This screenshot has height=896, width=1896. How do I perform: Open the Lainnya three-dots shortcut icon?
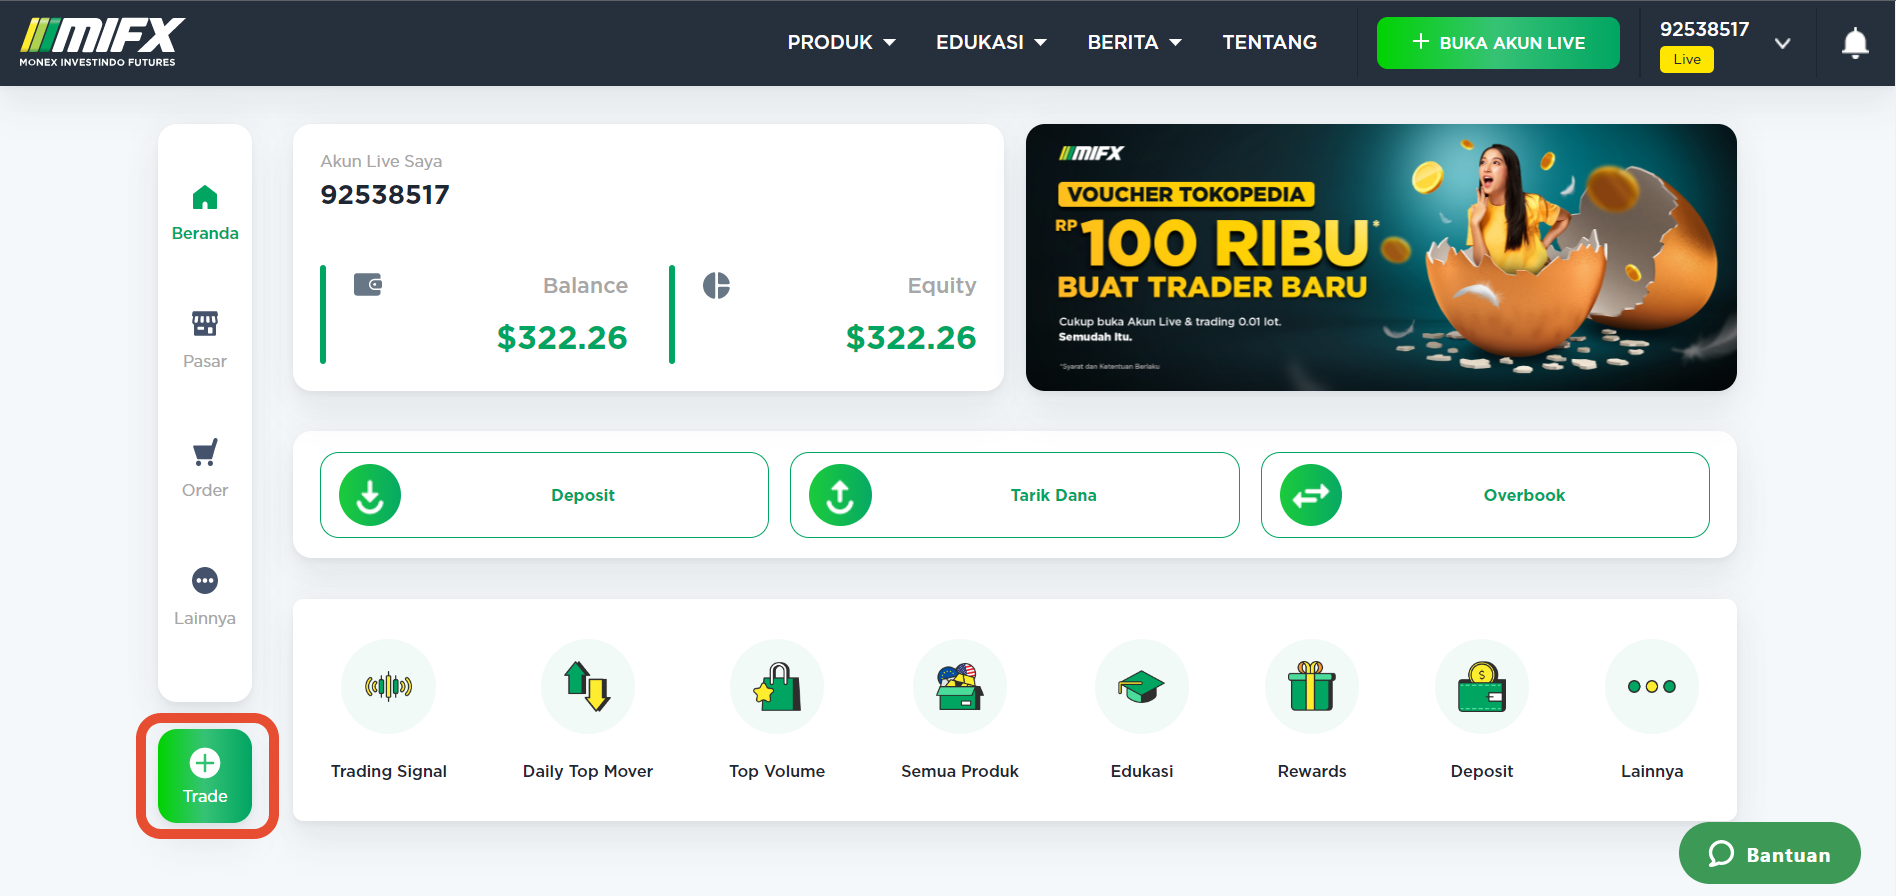point(1652,686)
